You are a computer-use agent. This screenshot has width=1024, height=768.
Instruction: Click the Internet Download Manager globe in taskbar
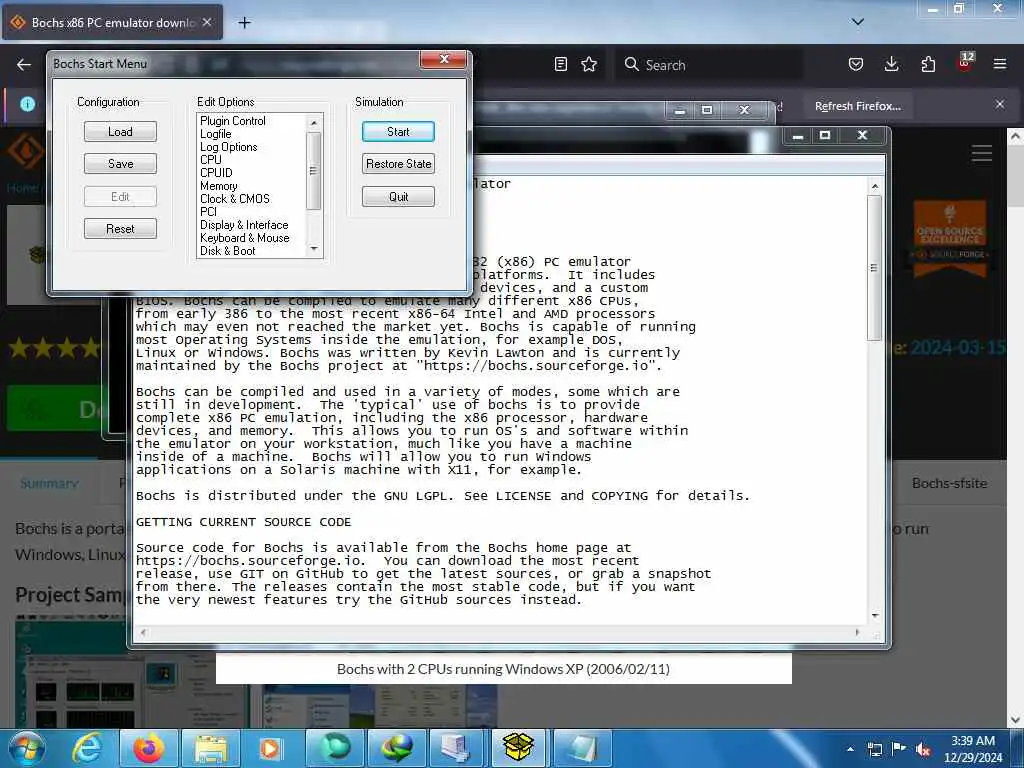tap(396, 748)
